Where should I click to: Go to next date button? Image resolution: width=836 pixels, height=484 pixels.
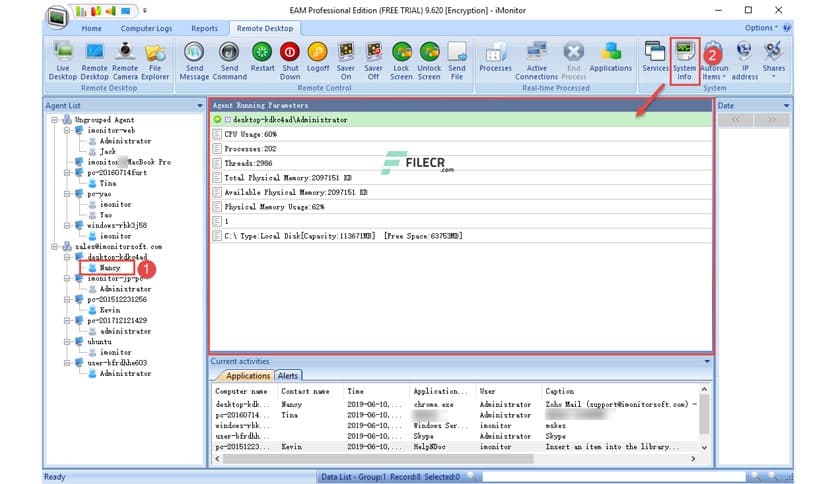[771, 120]
